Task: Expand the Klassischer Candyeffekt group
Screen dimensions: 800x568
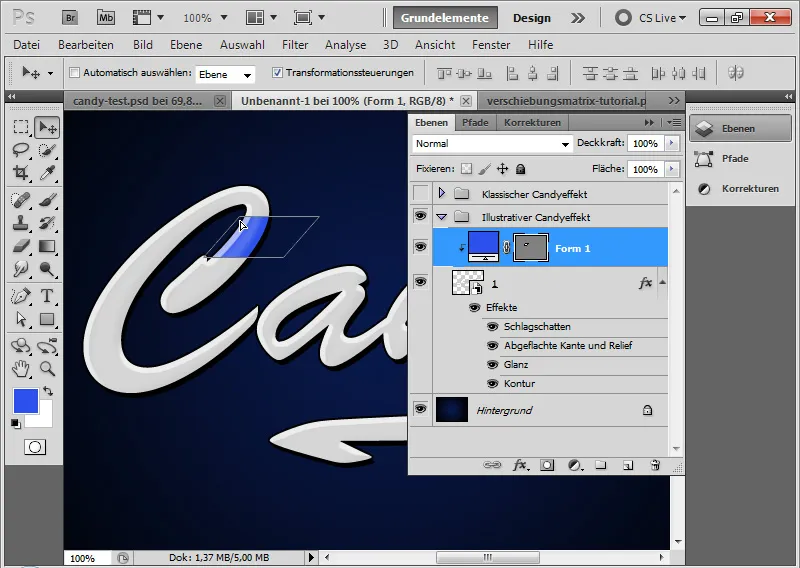Action: click(442, 193)
